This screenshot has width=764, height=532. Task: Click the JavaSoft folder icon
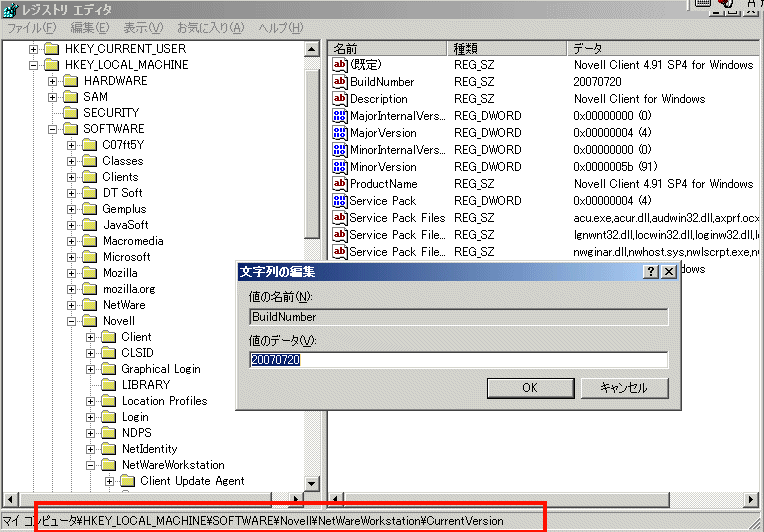tap(90, 225)
